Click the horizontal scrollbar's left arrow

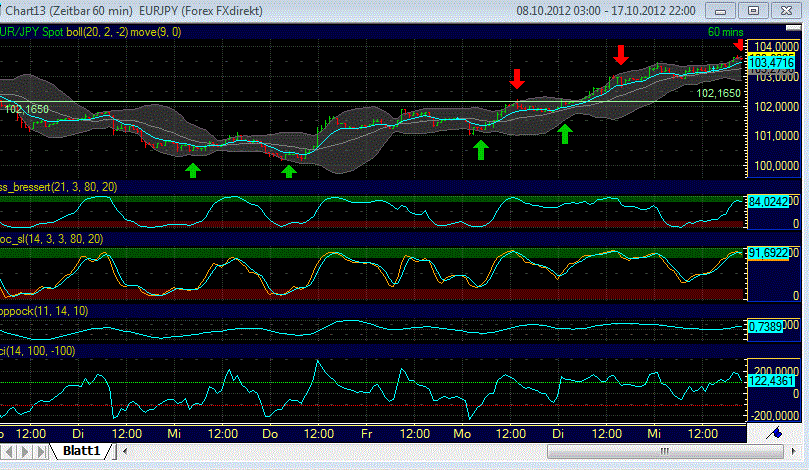124,451
